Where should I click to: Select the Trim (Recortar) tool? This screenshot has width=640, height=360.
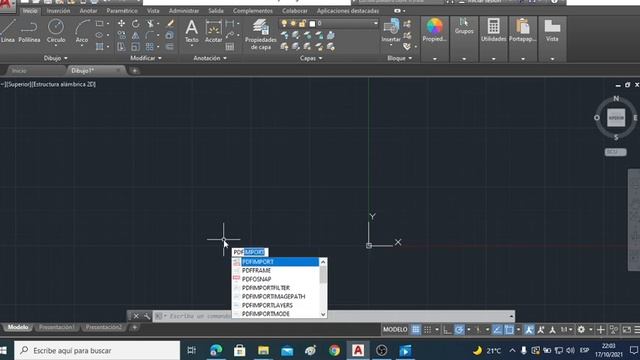150,24
